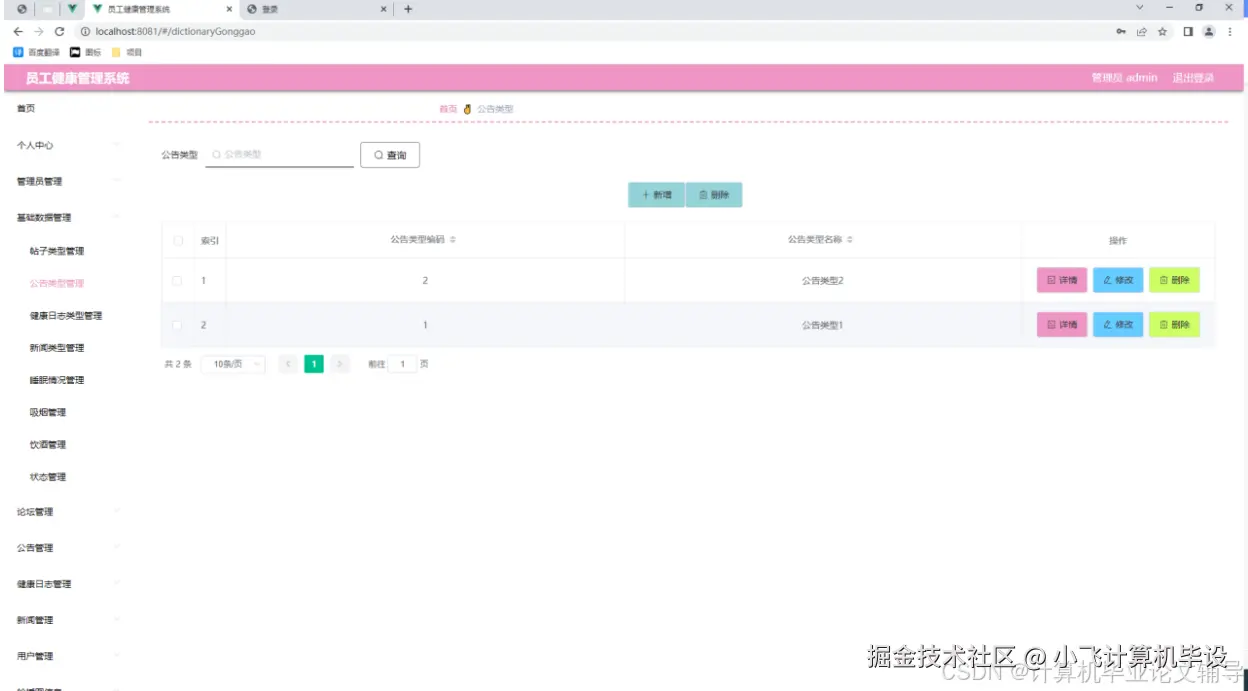Click 修改 for row 公告类型2
1248x691 pixels.
(x=1118, y=280)
